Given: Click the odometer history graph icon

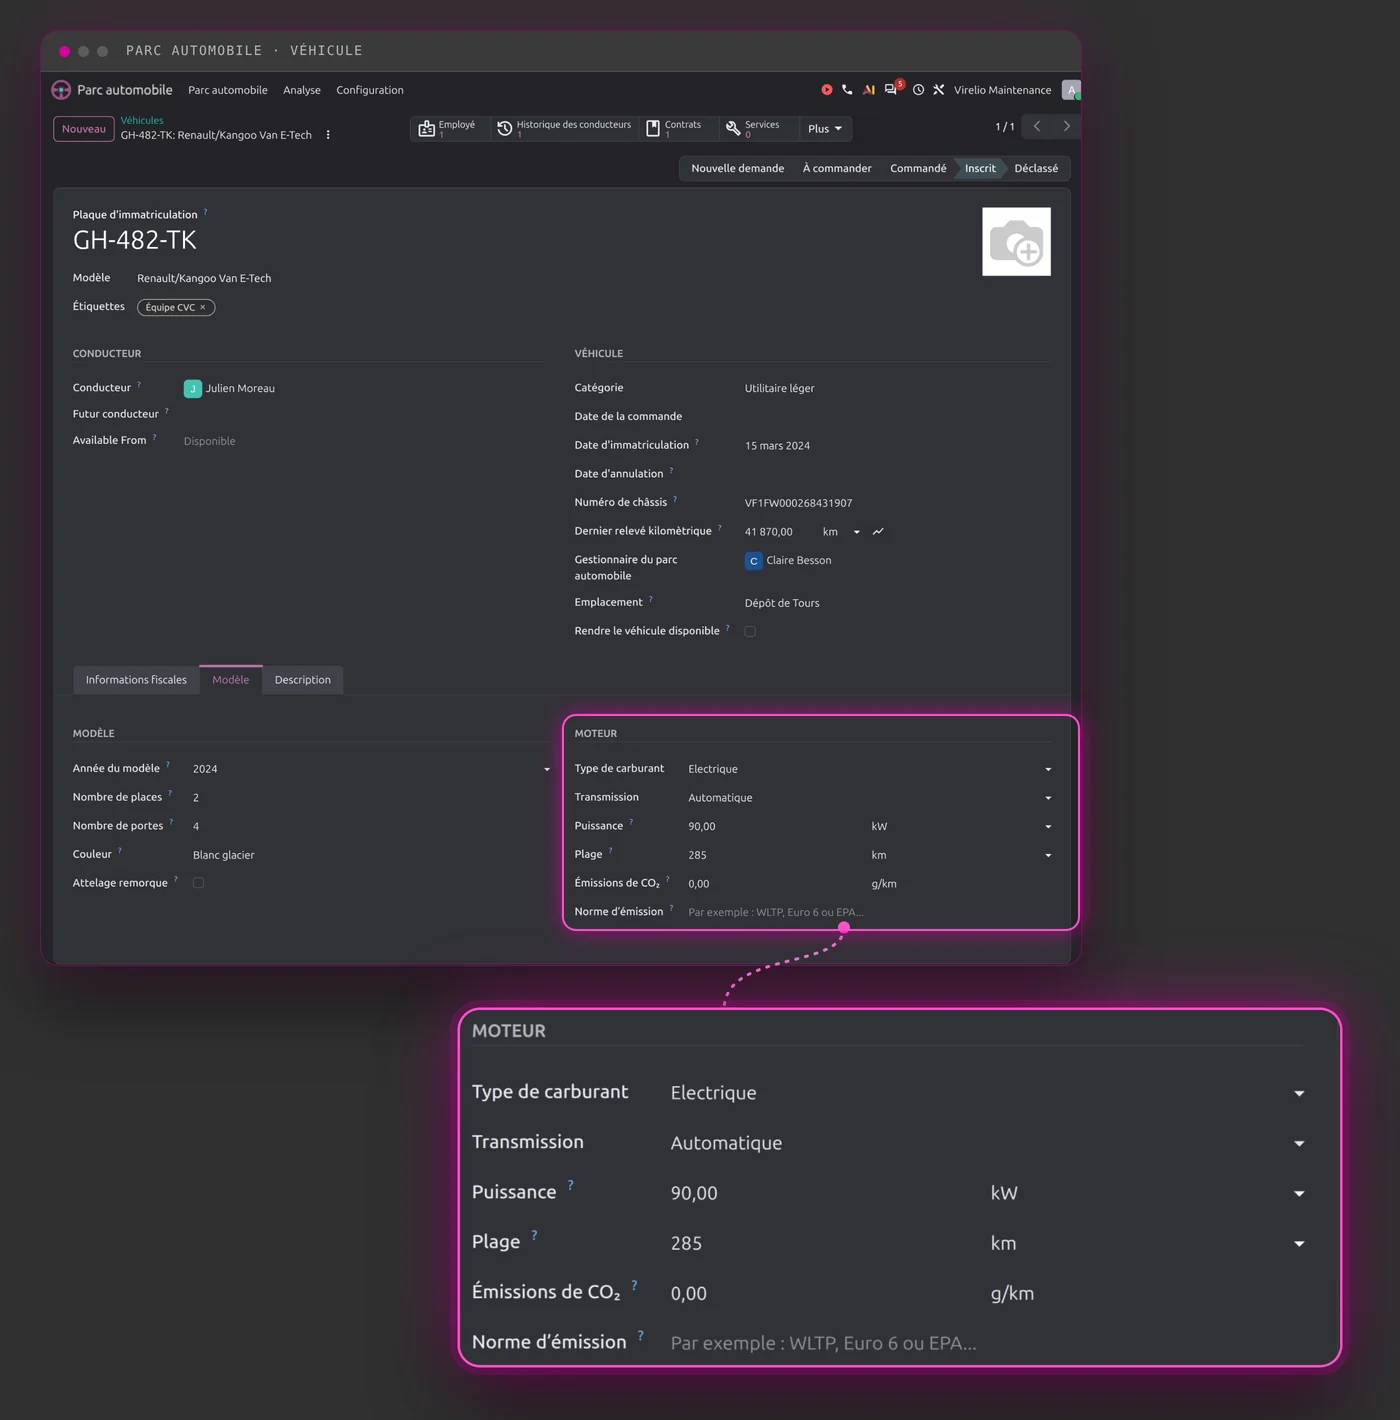Looking at the screenshot, I should (x=878, y=532).
